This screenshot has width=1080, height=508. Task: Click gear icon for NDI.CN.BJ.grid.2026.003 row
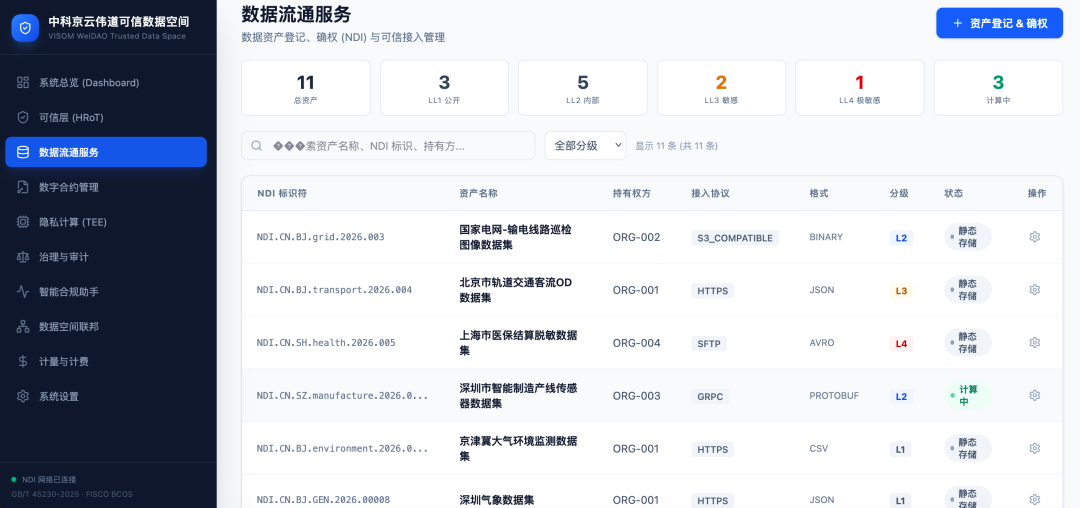click(x=1034, y=237)
